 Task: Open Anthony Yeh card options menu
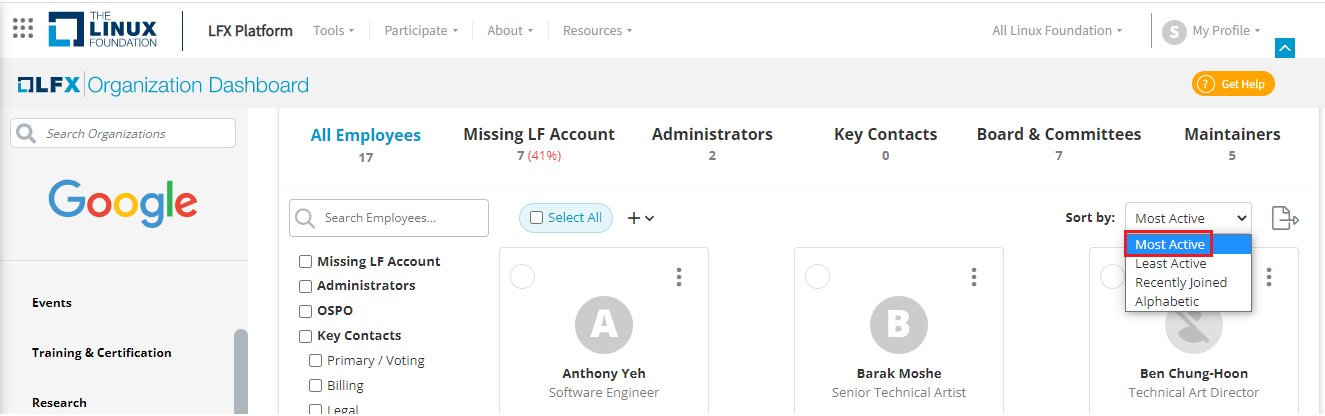point(679,276)
